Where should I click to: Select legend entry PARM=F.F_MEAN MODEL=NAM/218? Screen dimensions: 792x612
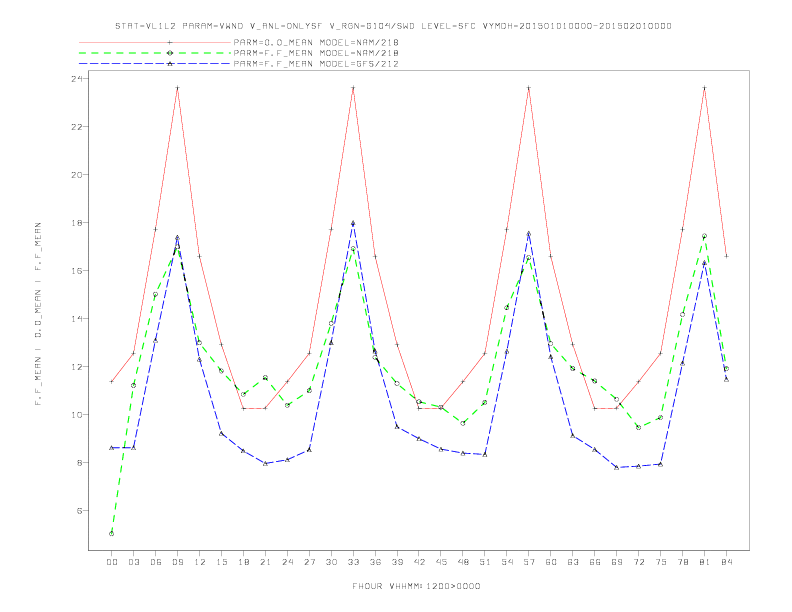pyautogui.click(x=316, y=53)
